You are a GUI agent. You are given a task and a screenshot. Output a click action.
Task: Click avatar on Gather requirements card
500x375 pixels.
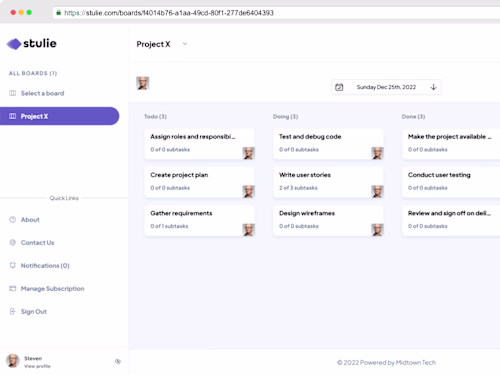[248, 230]
